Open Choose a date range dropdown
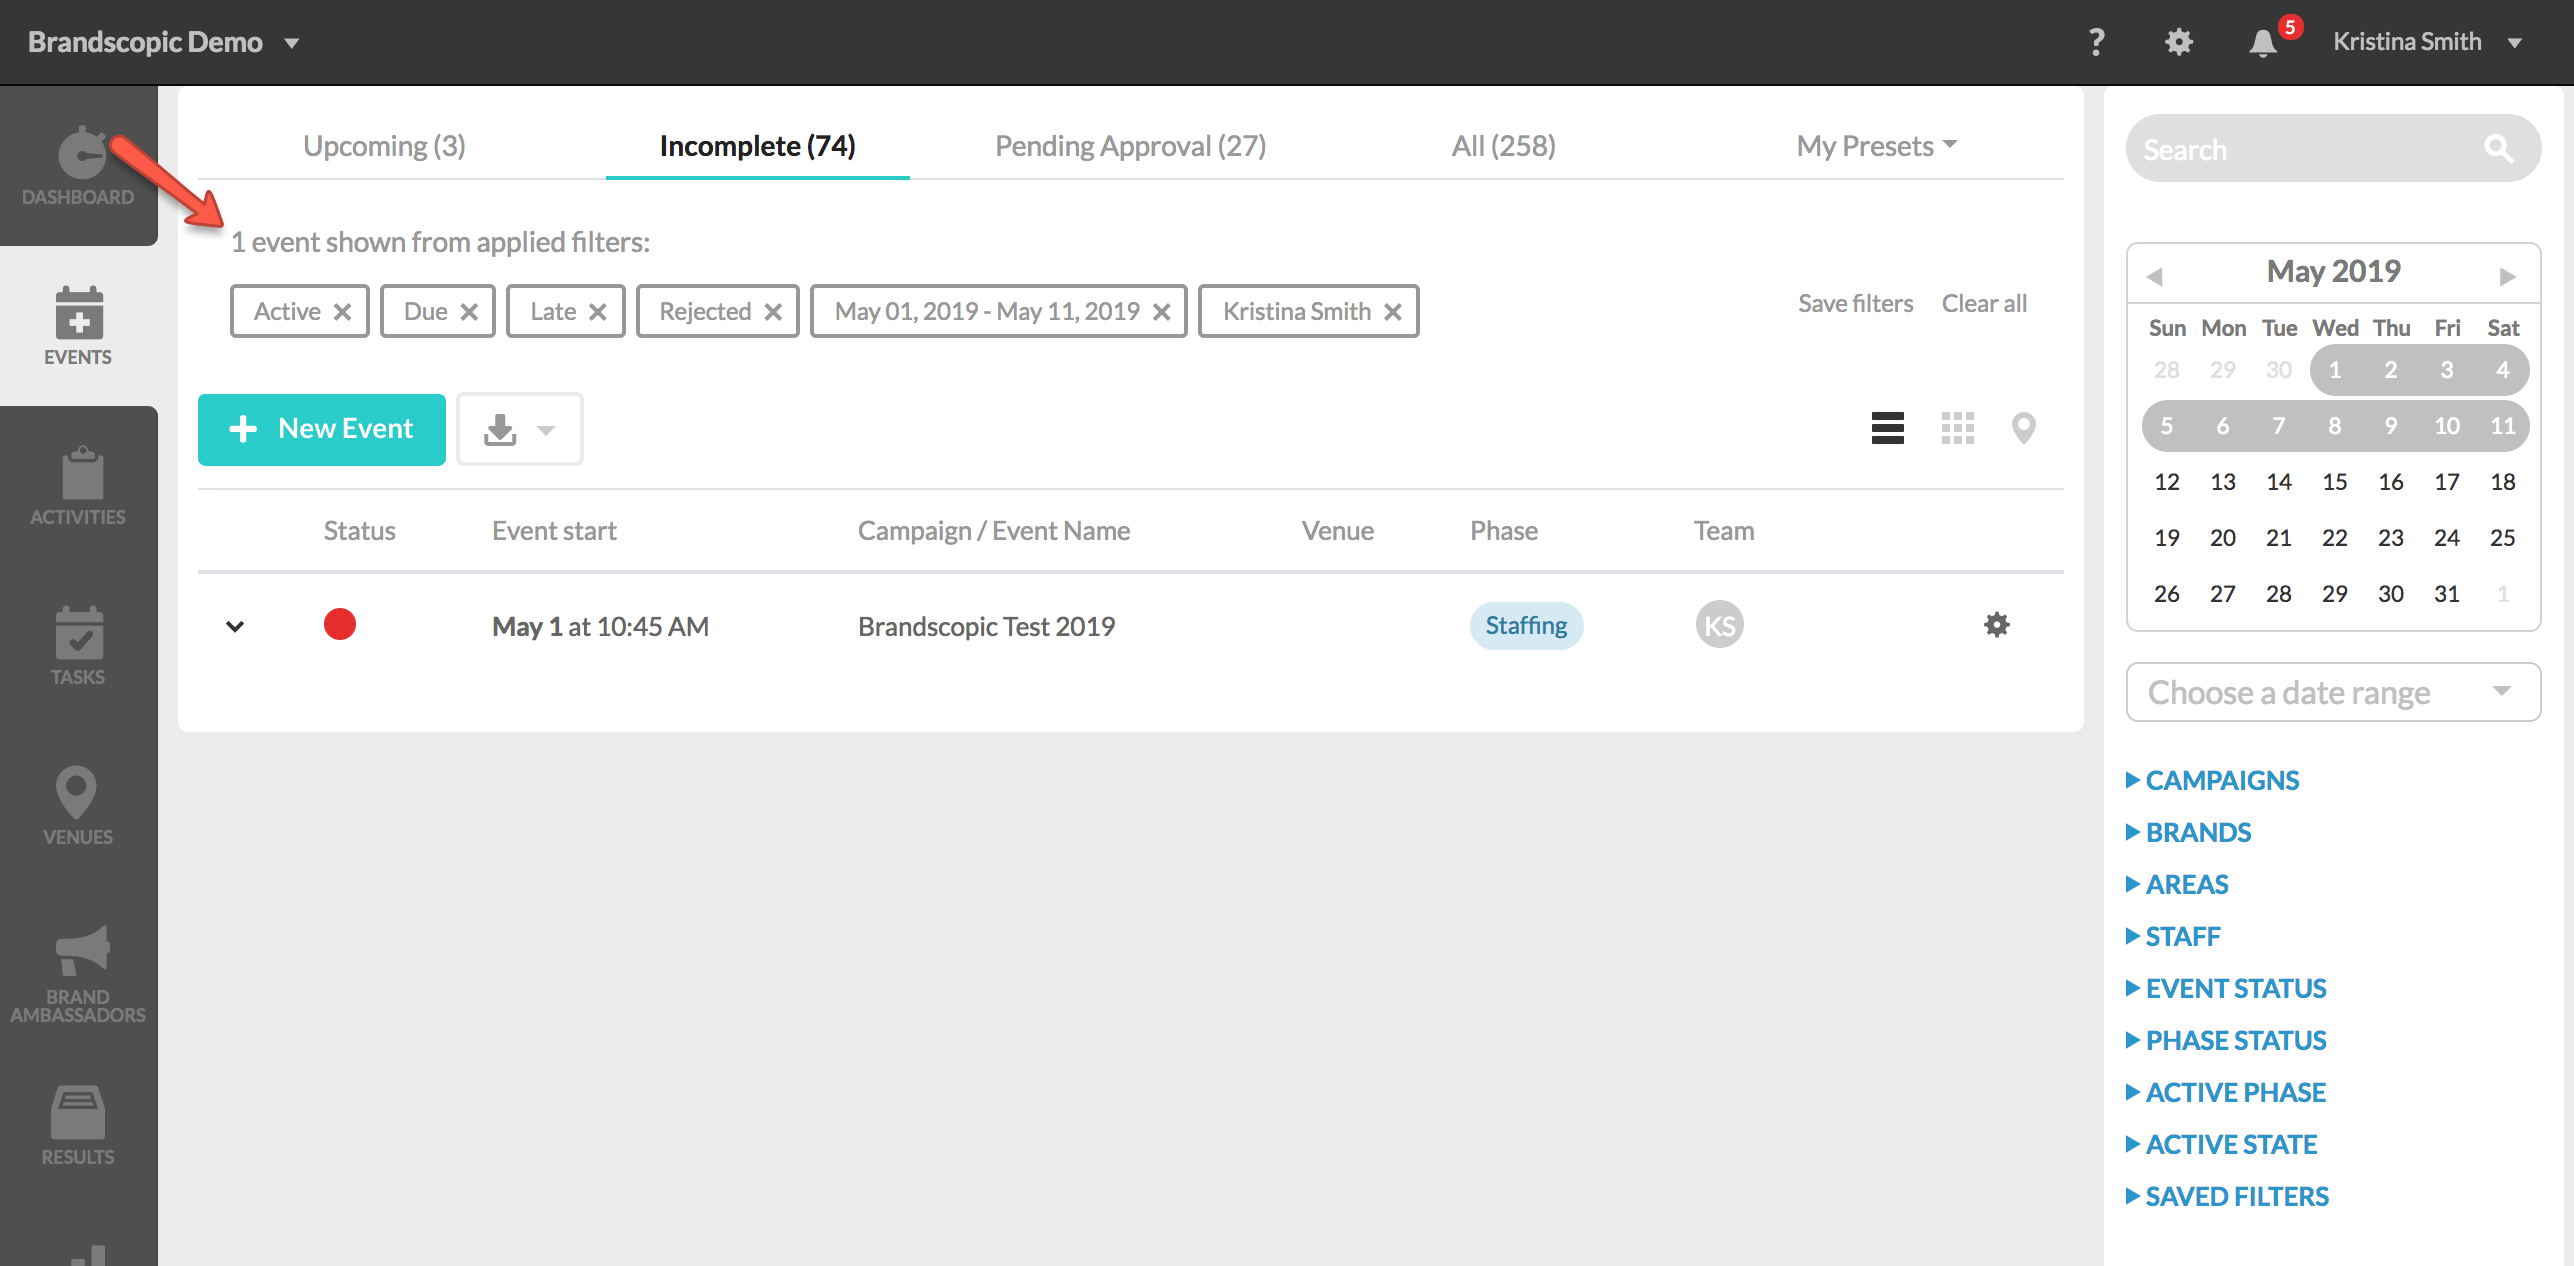Viewport: 2574px width, 1266px height. 2333,692
